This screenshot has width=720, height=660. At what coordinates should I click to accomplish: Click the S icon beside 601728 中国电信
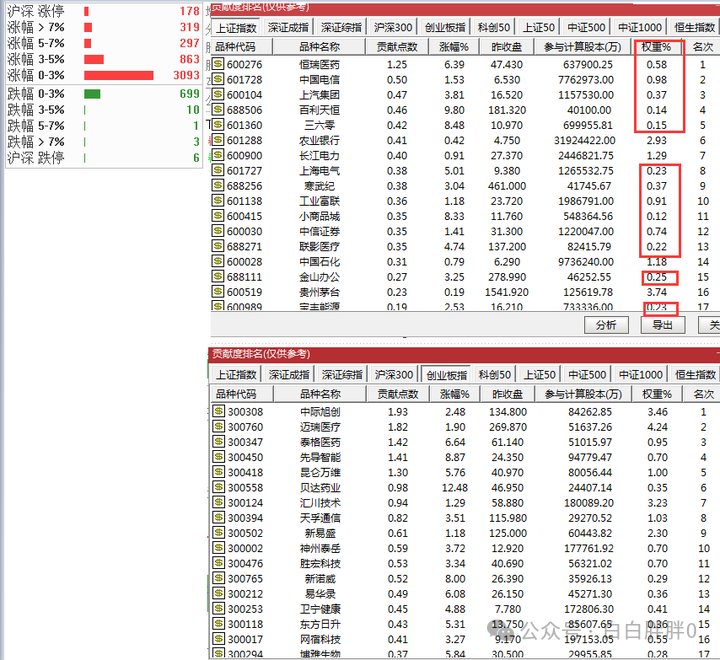[x=218, y=79]
